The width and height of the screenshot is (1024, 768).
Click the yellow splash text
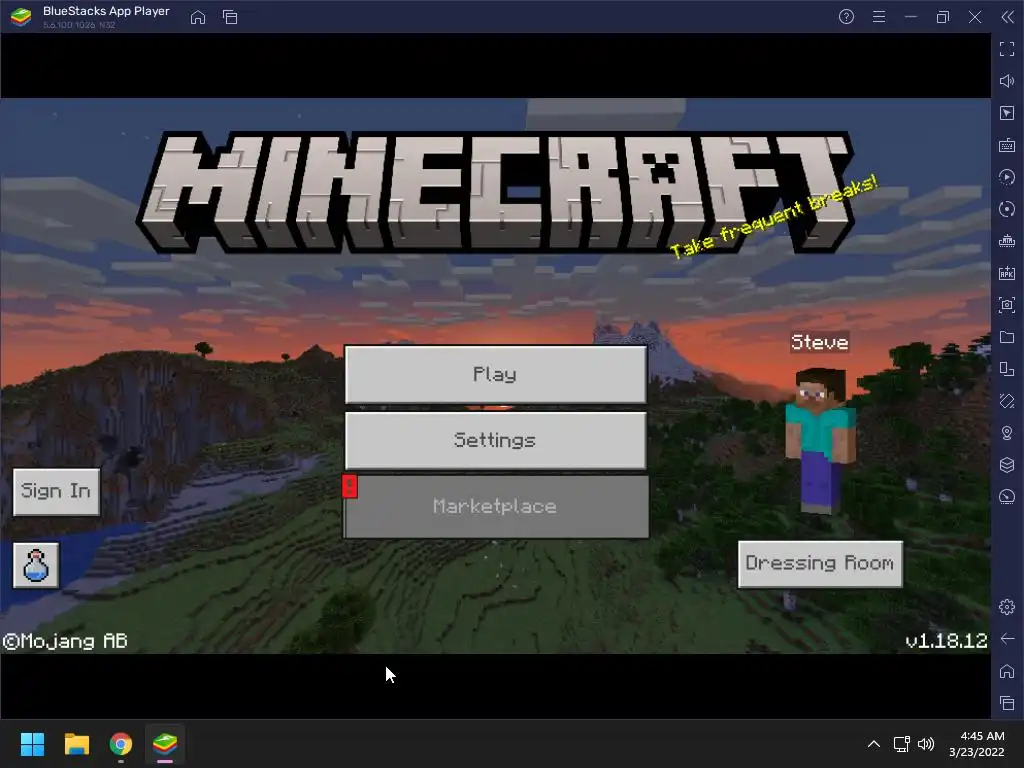point(774,217)
